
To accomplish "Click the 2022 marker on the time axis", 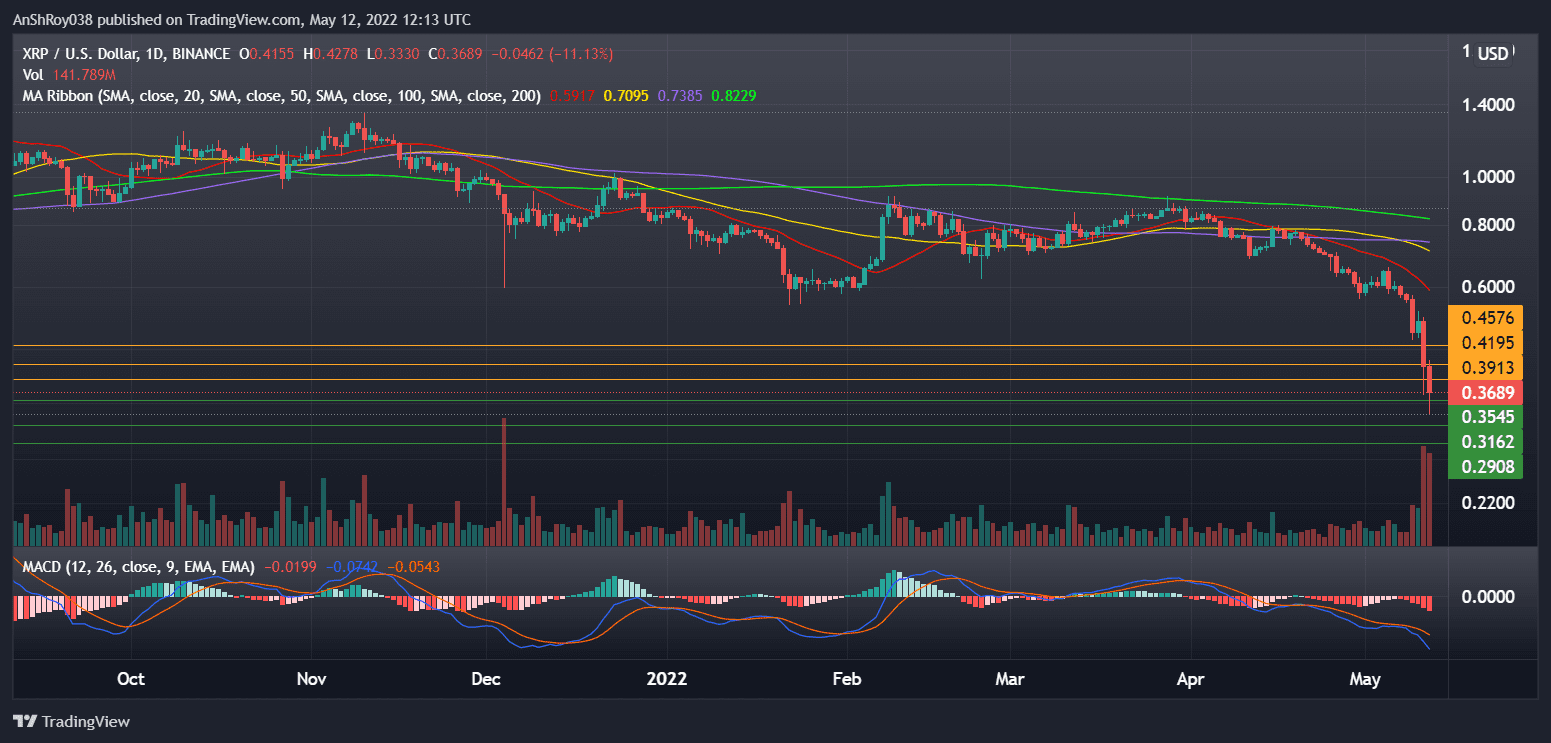I will click(666, 679).
